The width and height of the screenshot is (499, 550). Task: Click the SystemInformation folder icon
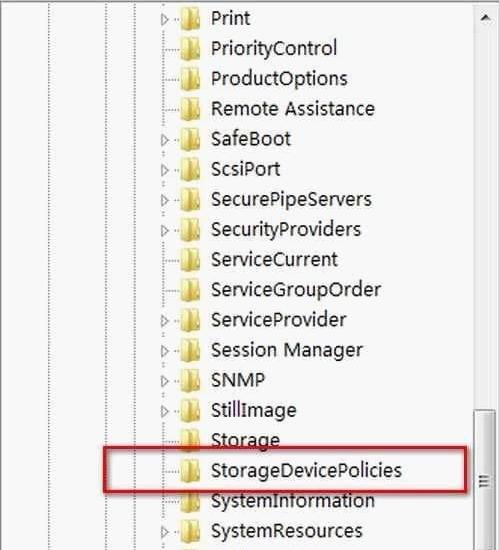coord(190,501)
